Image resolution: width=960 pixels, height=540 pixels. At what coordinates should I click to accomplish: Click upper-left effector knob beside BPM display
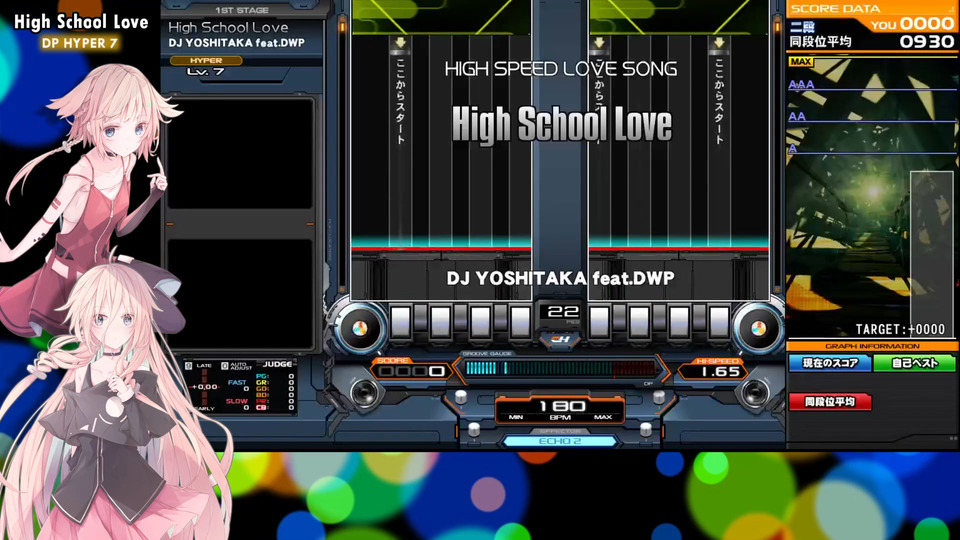(461, 397)
